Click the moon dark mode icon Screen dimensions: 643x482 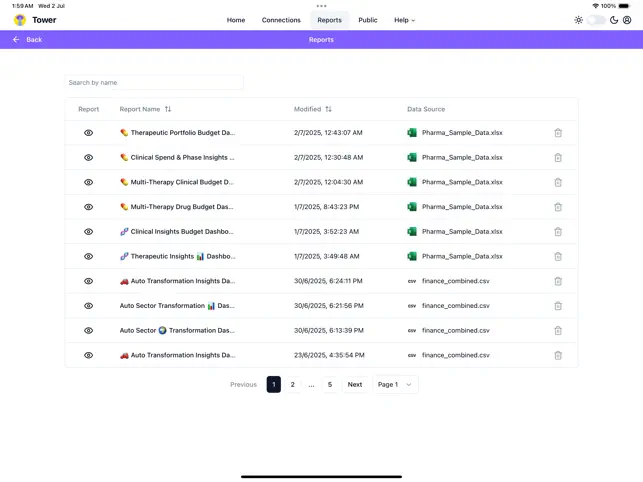click(614, 20)
